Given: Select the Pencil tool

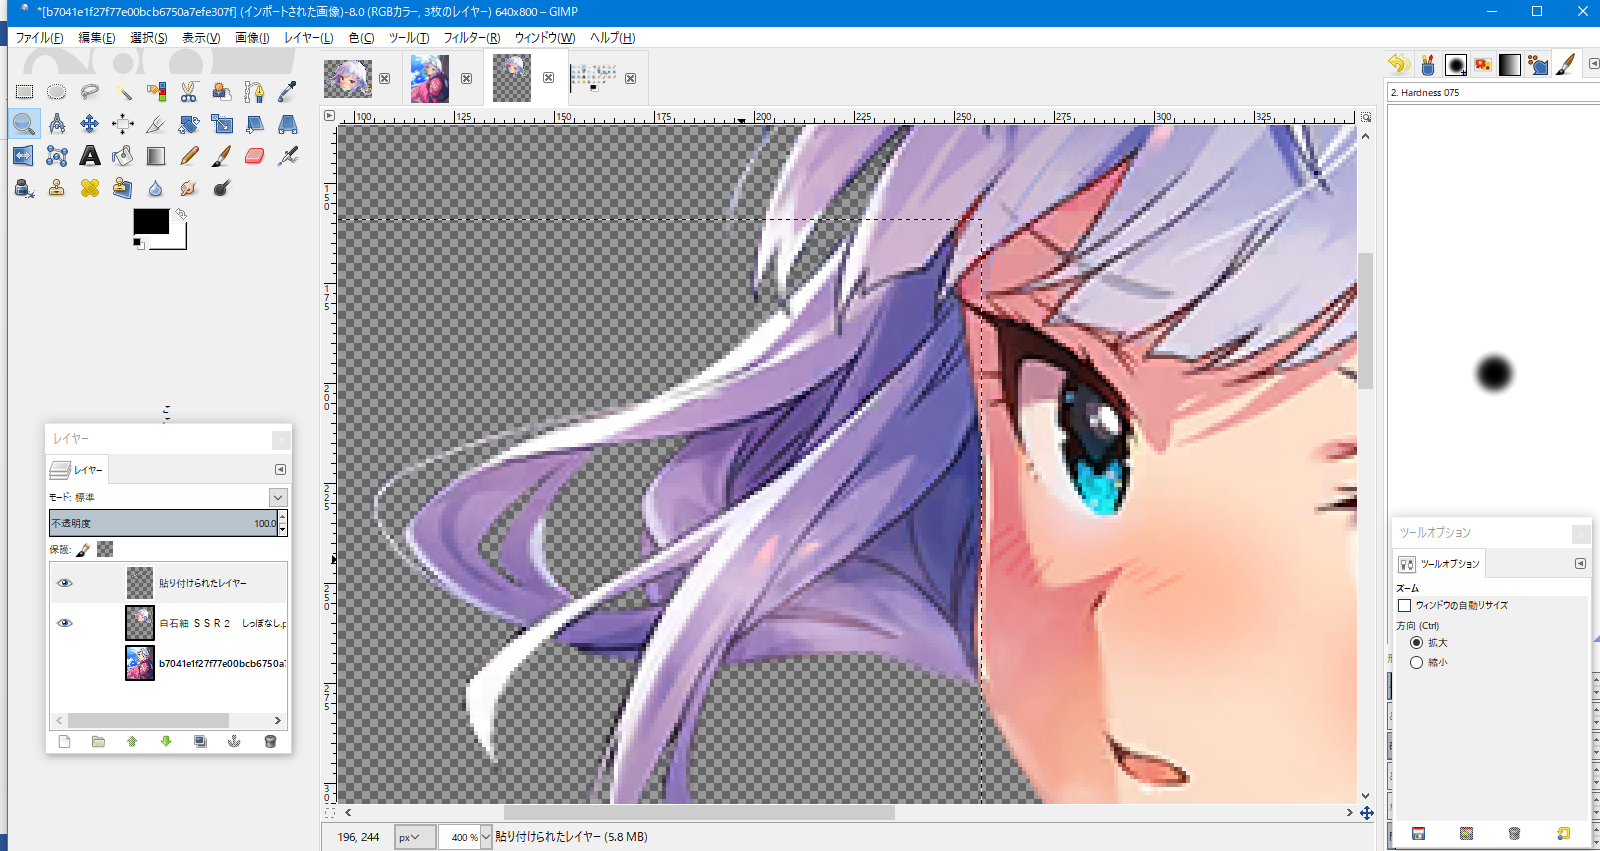Looking at the screenshot, I should tap(189, 156).
